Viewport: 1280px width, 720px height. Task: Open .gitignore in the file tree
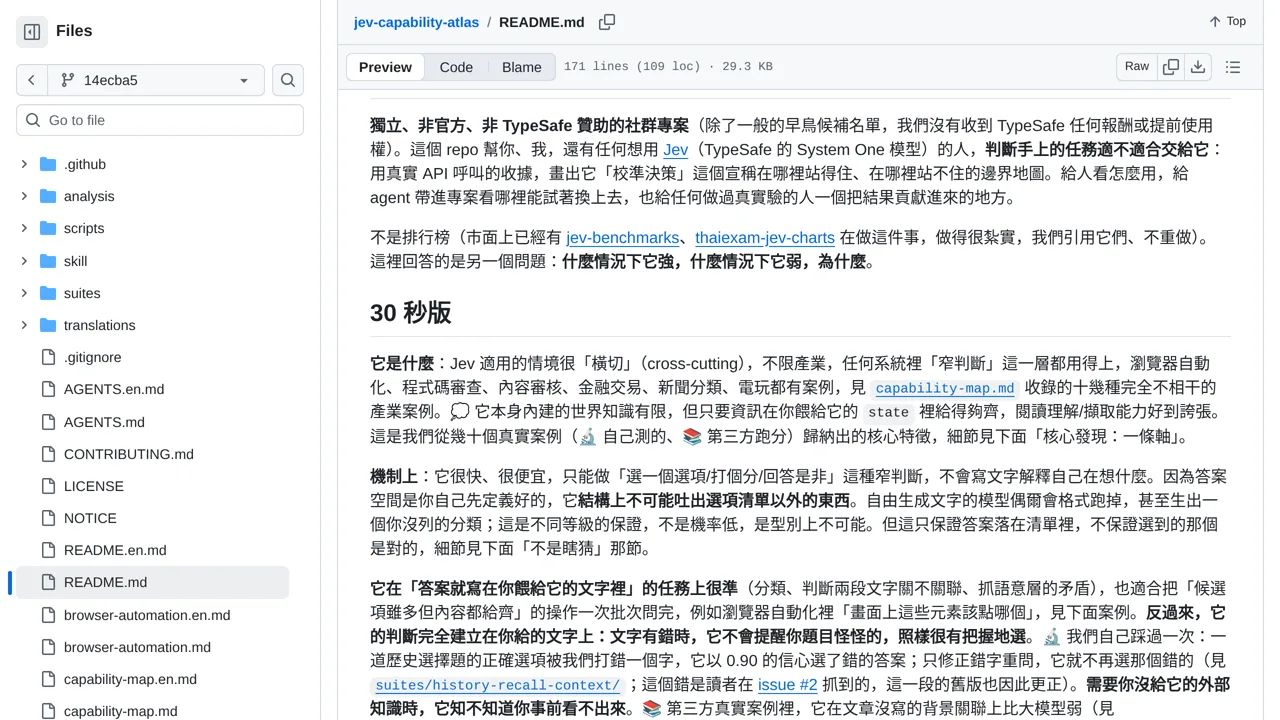[93, 357]
